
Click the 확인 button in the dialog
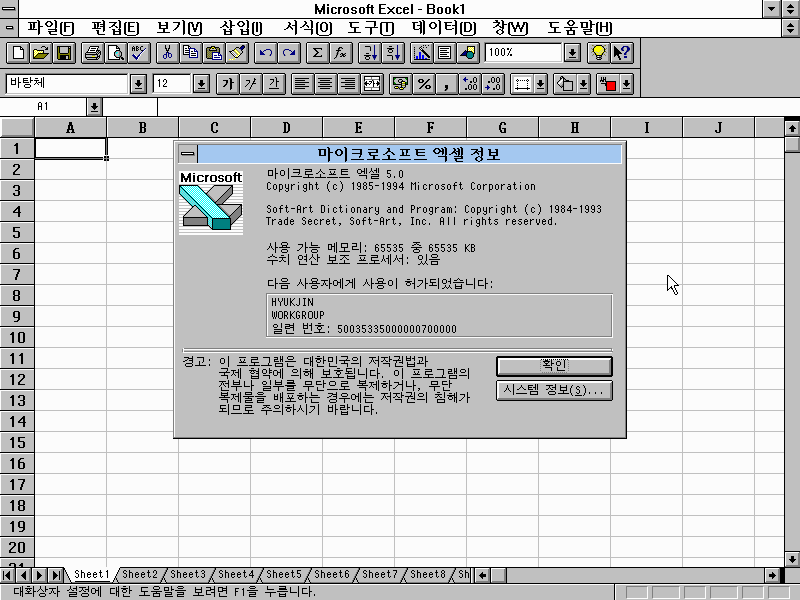(x=554, y=365)
